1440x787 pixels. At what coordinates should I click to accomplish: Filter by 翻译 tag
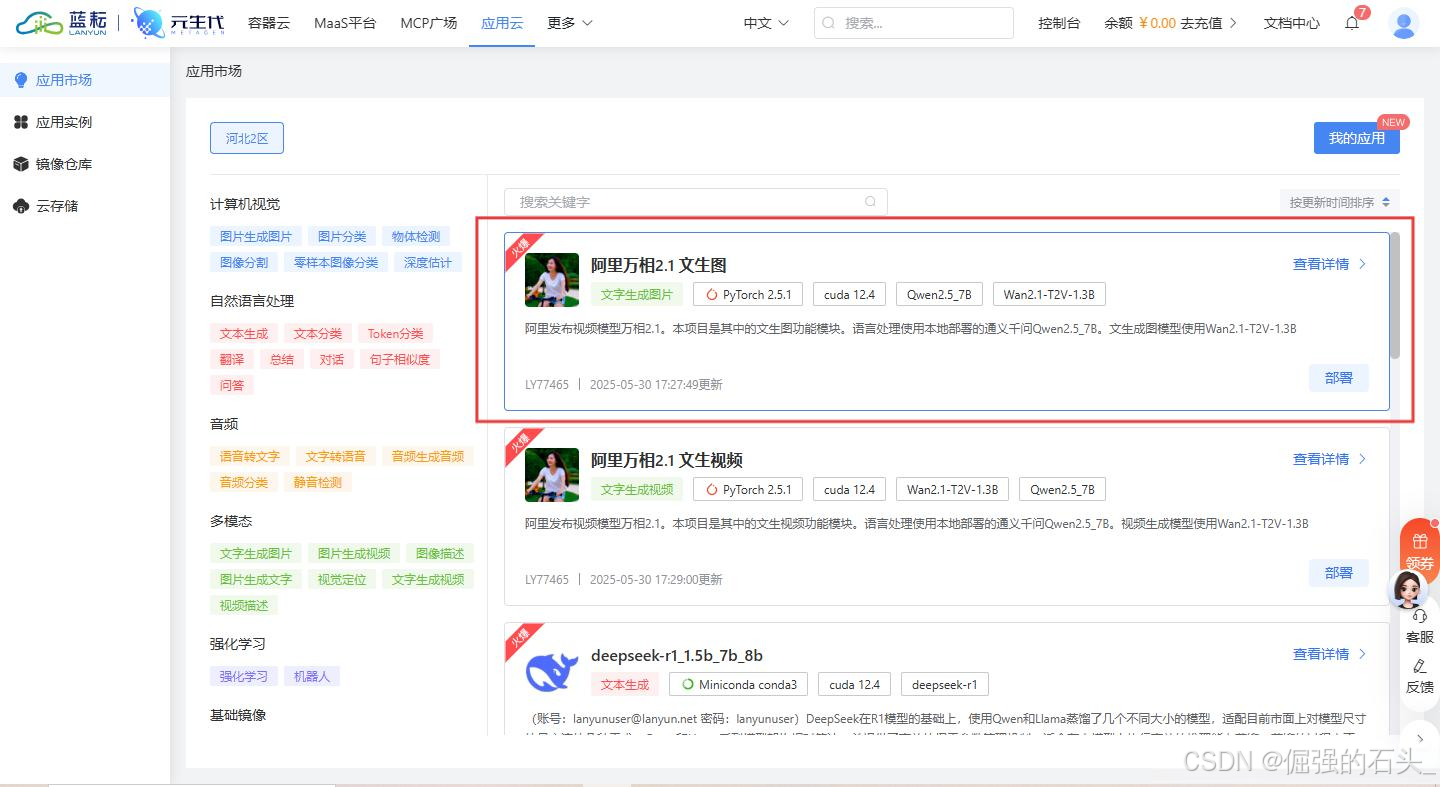[232, 360]
